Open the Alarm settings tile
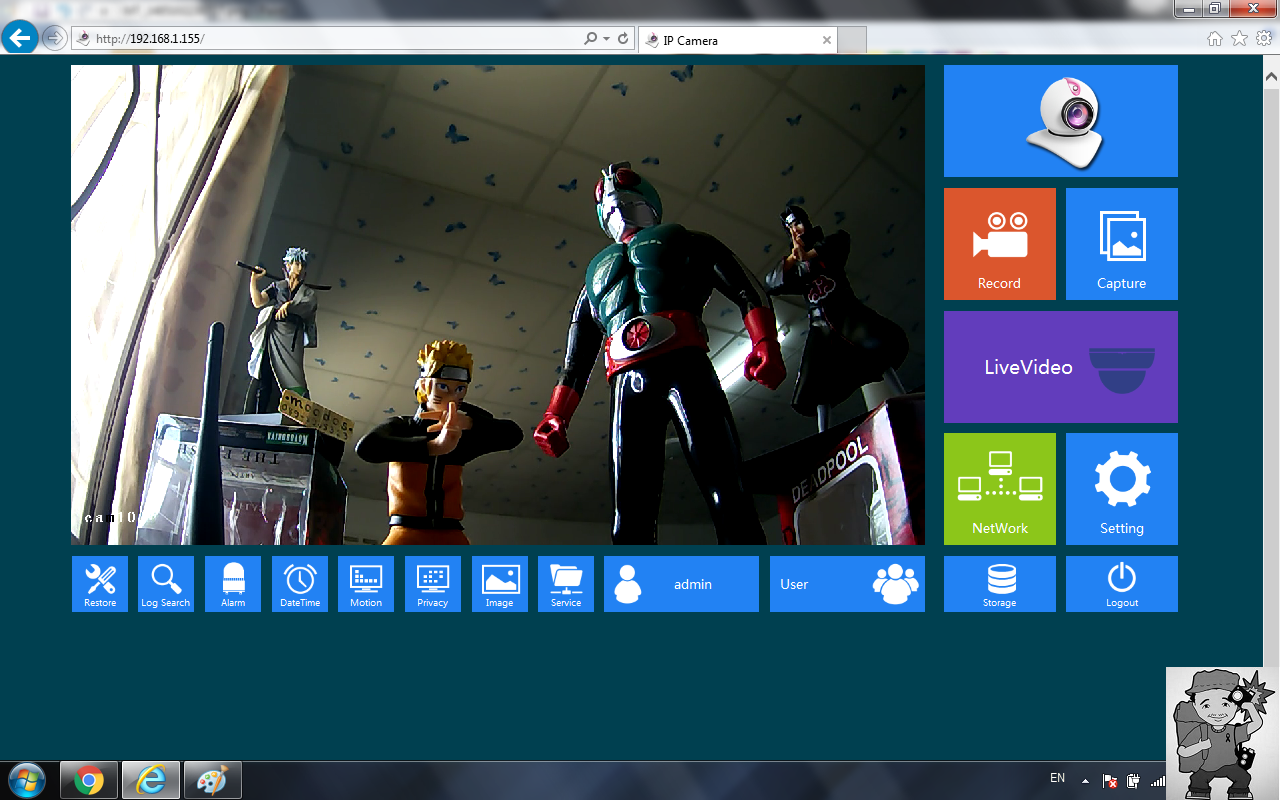The width and height of the screenshot is (1280, 800). pyautogui.click(x=233, y=584)
